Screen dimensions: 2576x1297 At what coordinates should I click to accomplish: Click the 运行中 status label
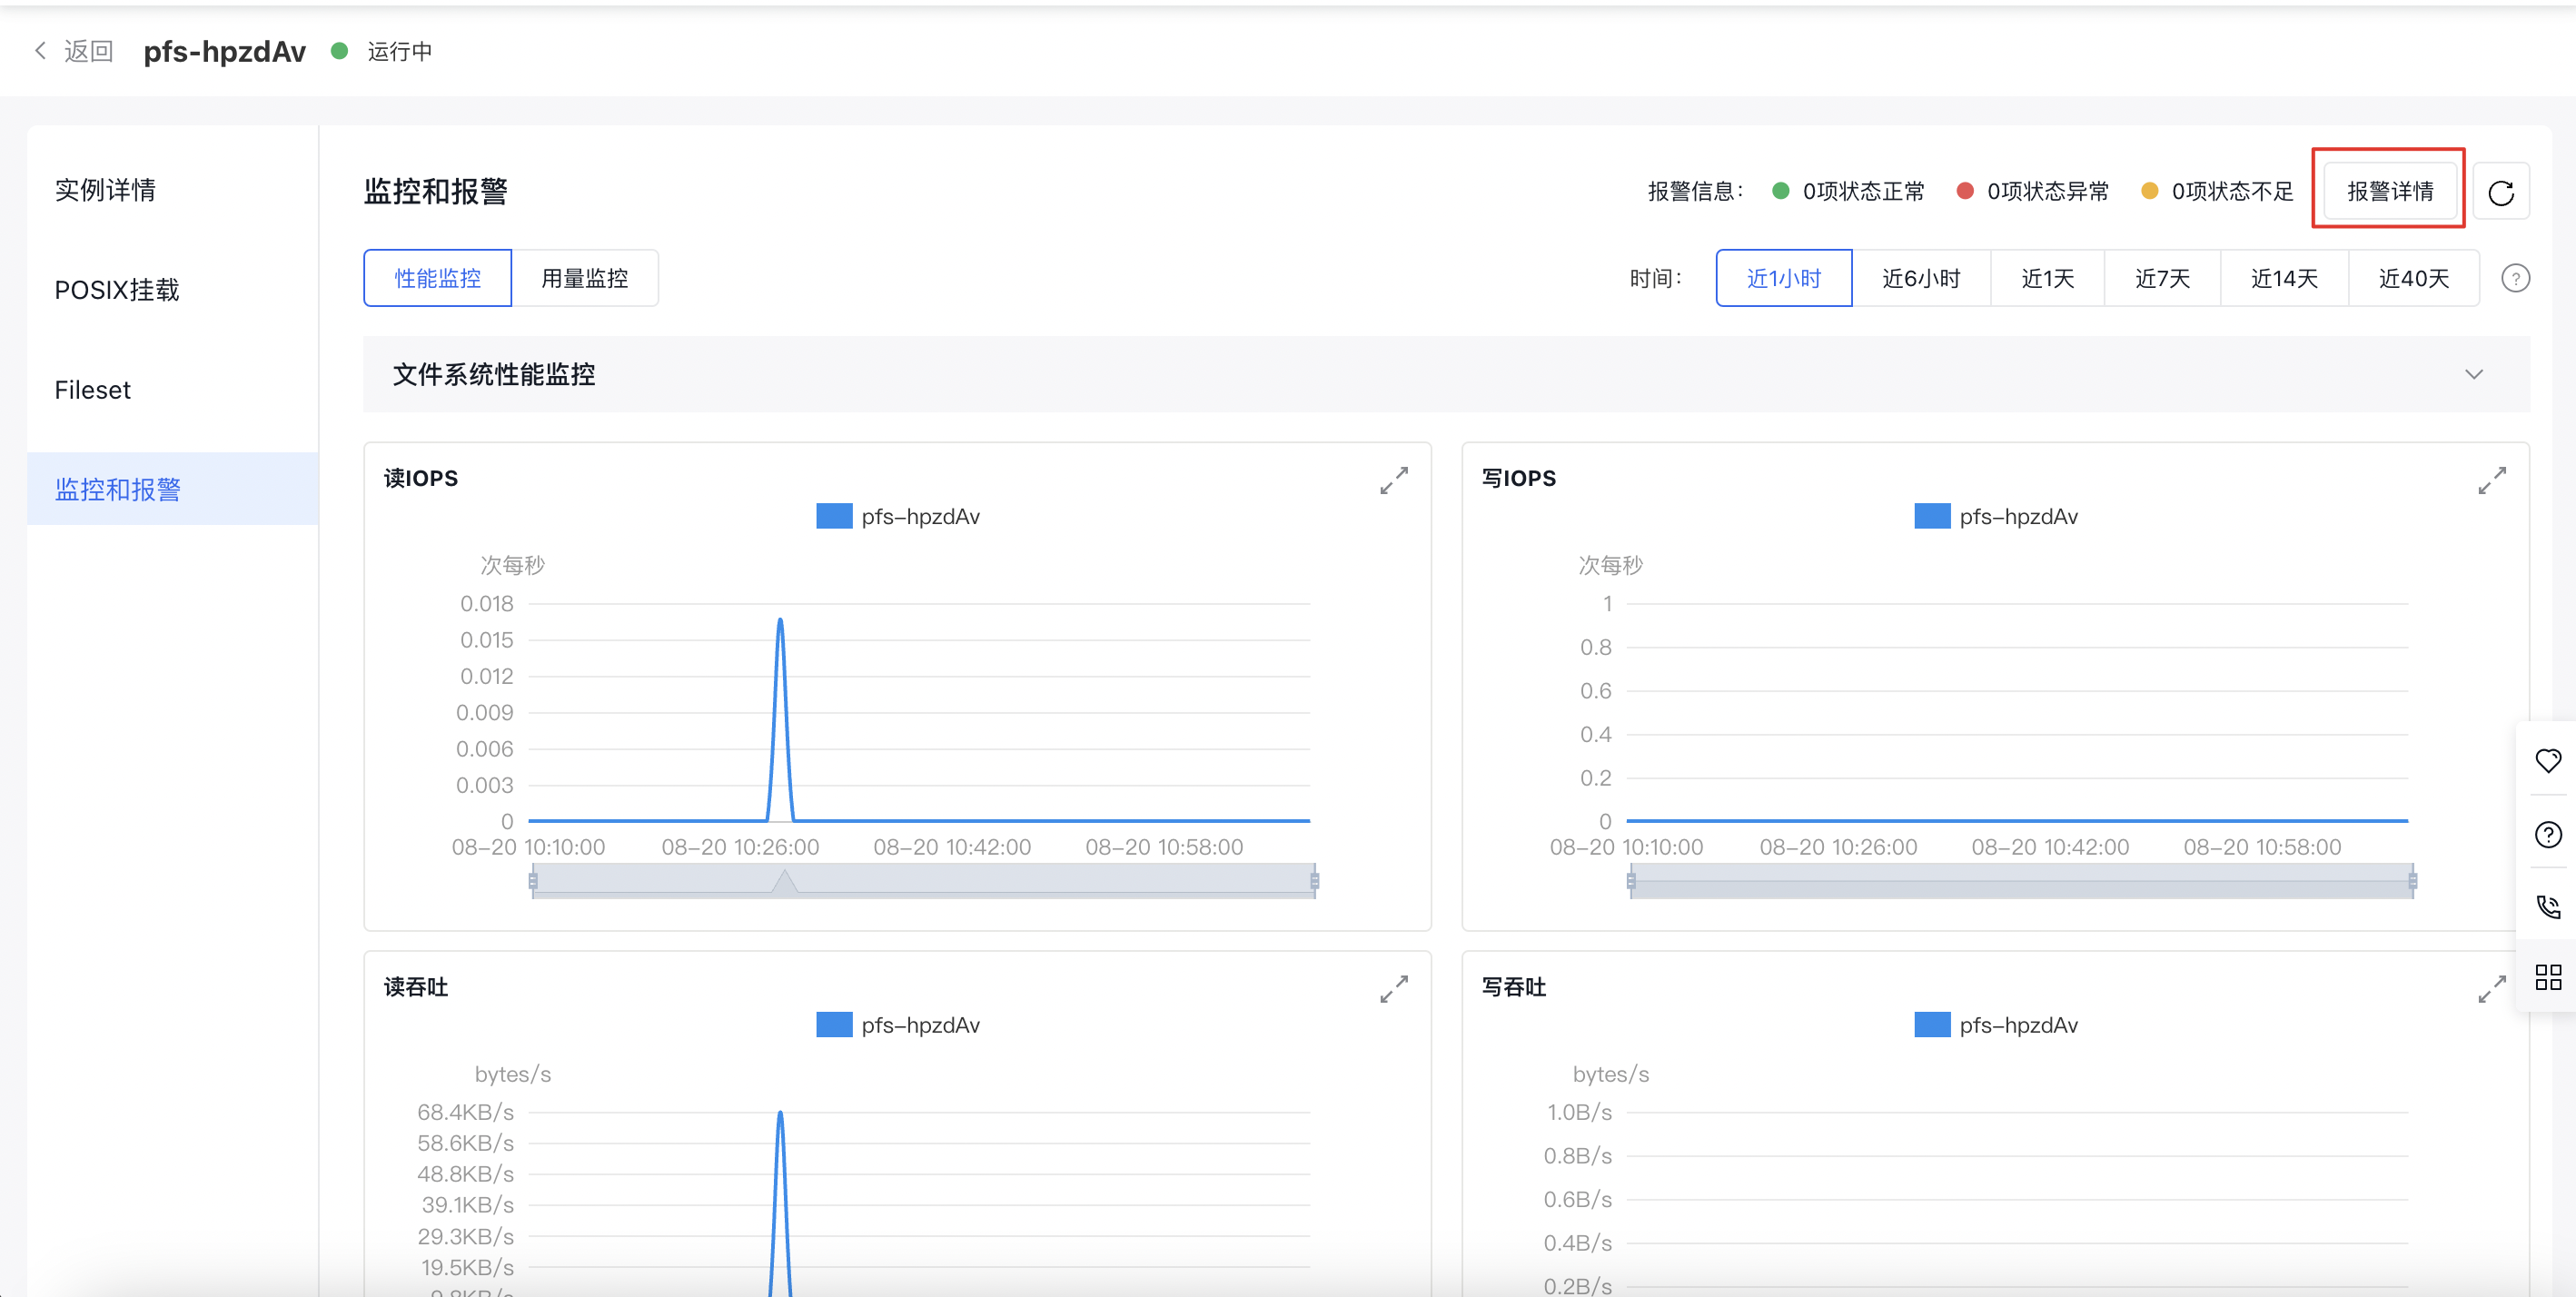click(400, 51)
